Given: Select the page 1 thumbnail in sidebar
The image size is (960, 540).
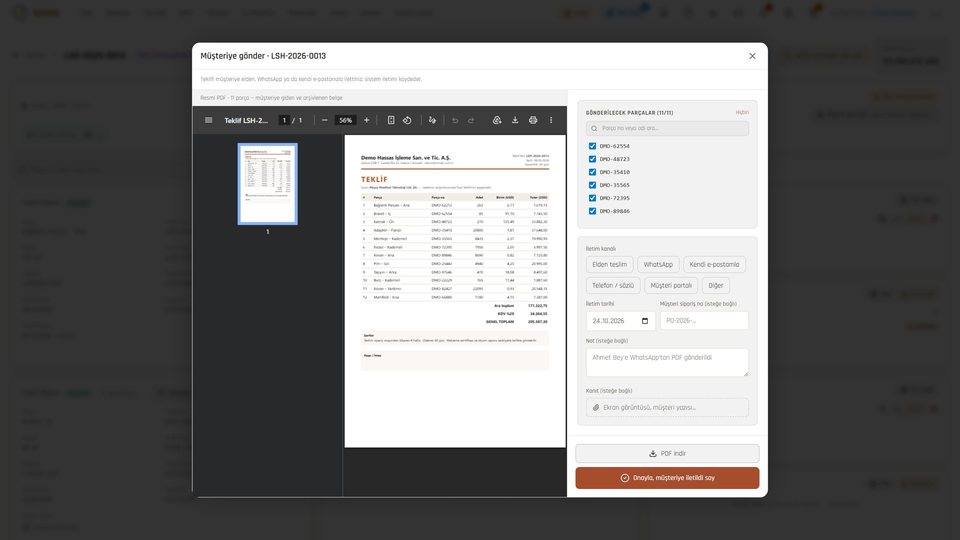Looking at the screenshot, I should point(268,184).
